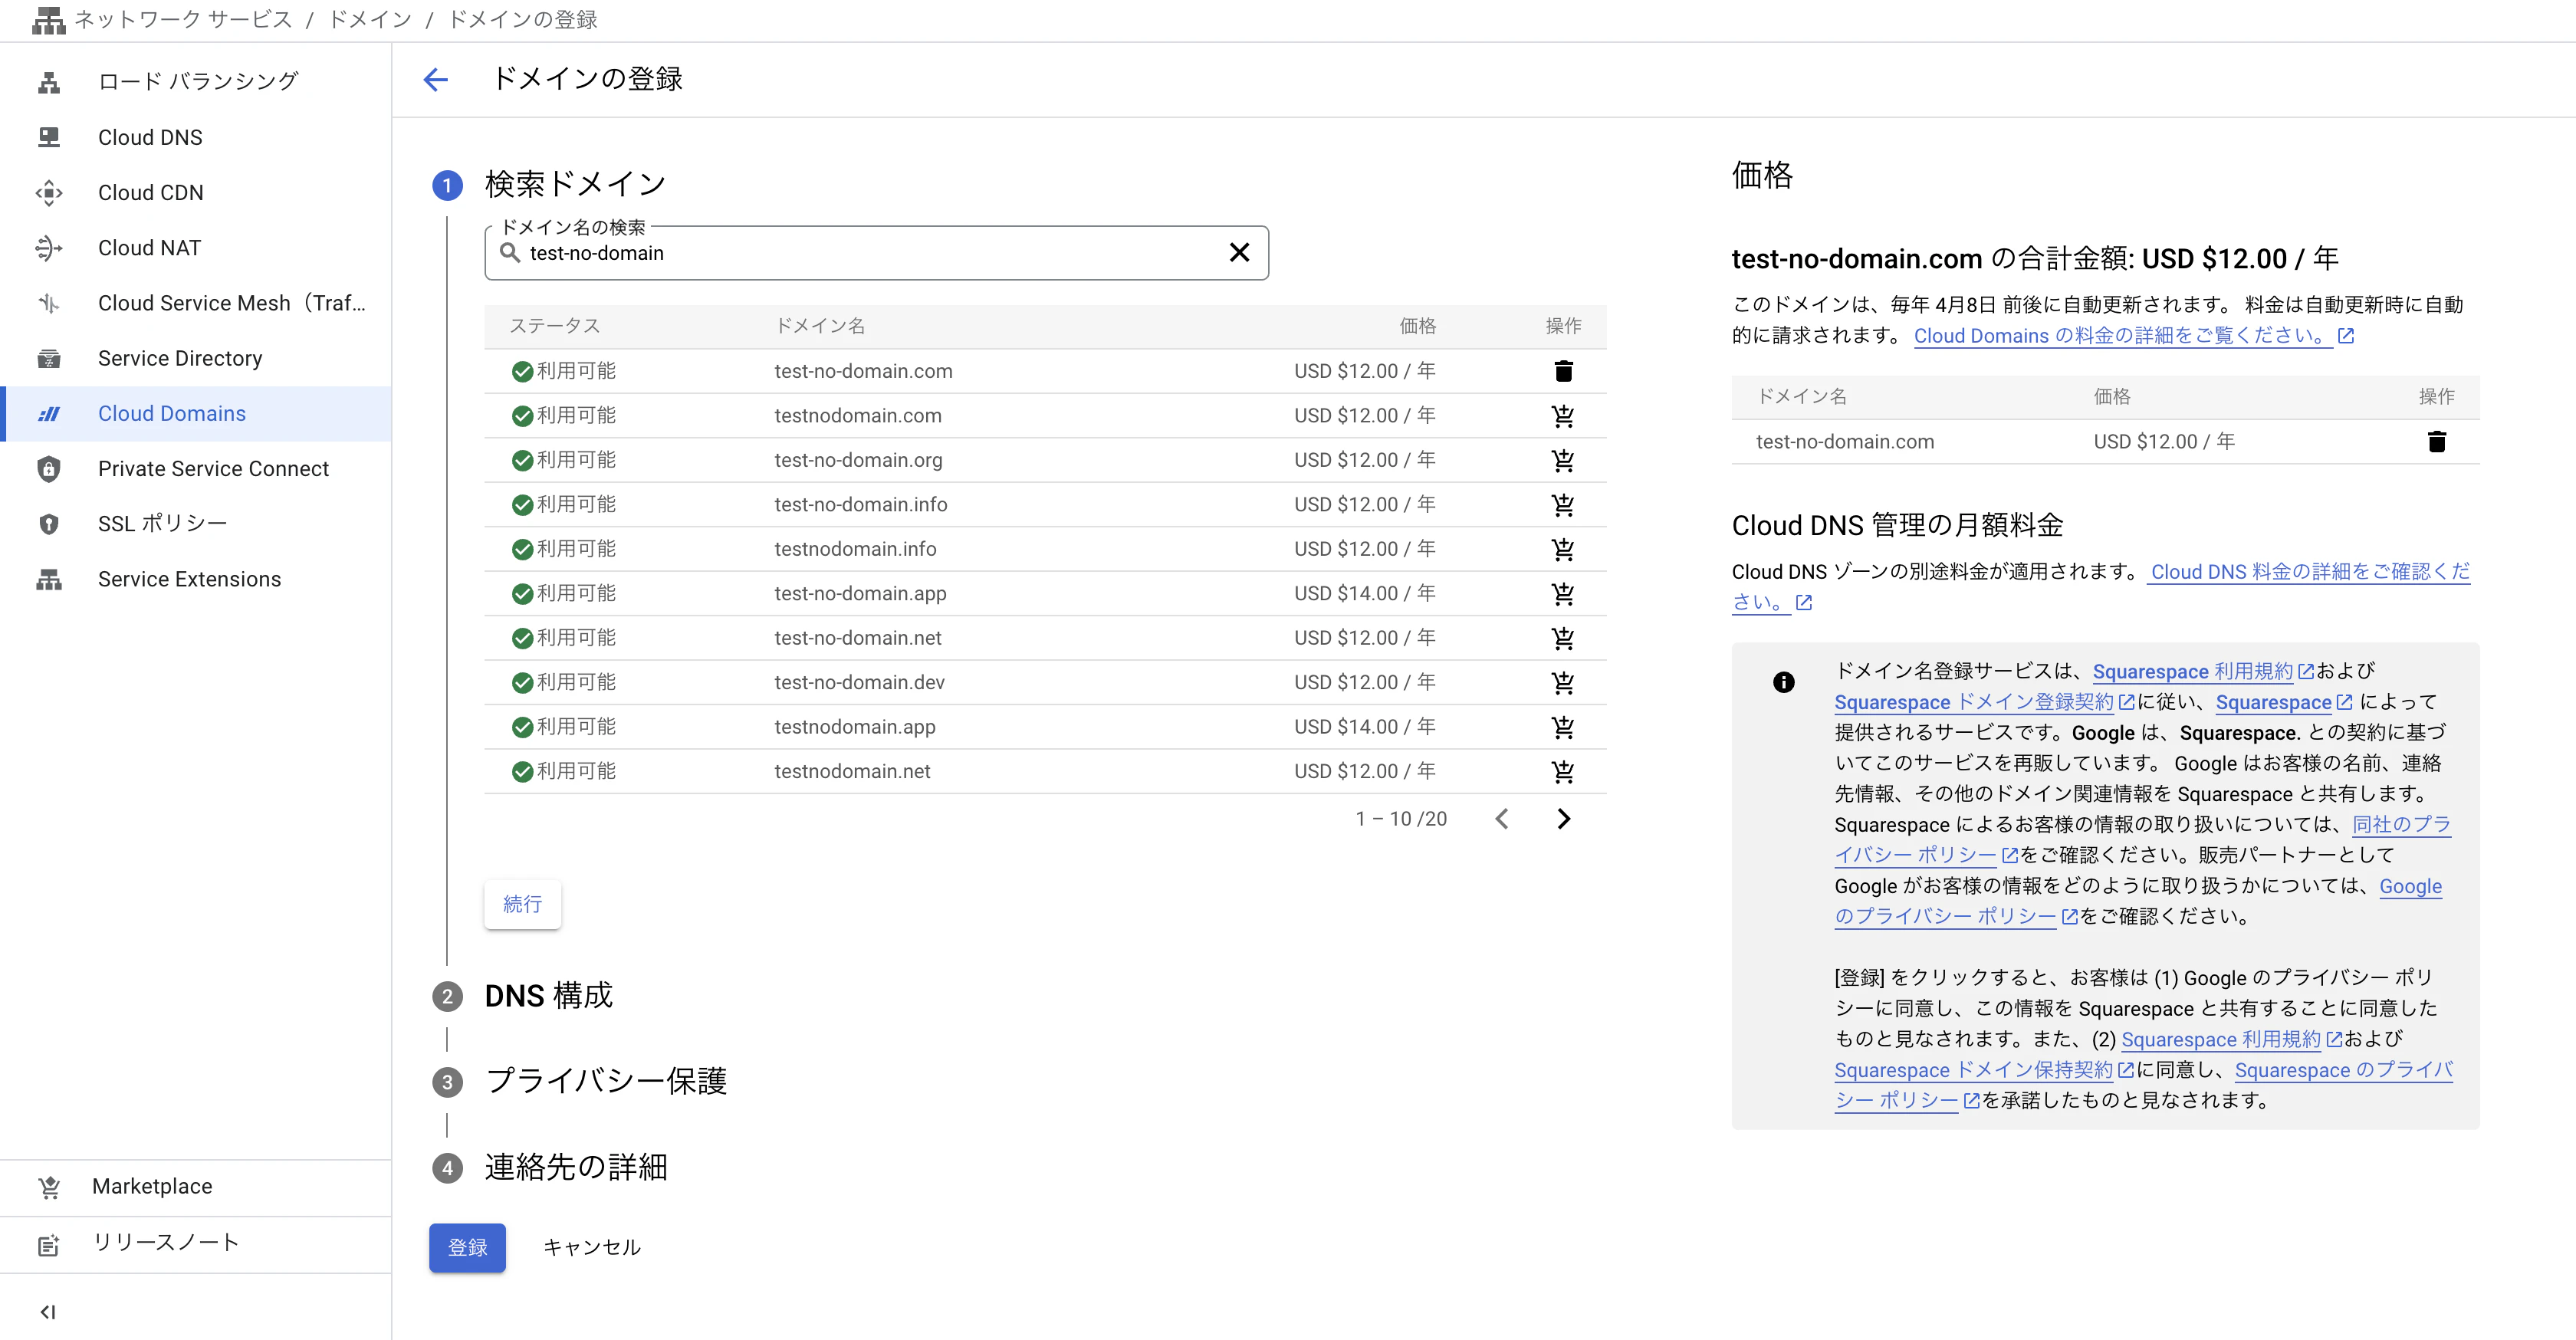This screenshot has width=2576, height=1340.
Task: Click the Service Directory sidebar icon
Action: click(x=49, y=358)
